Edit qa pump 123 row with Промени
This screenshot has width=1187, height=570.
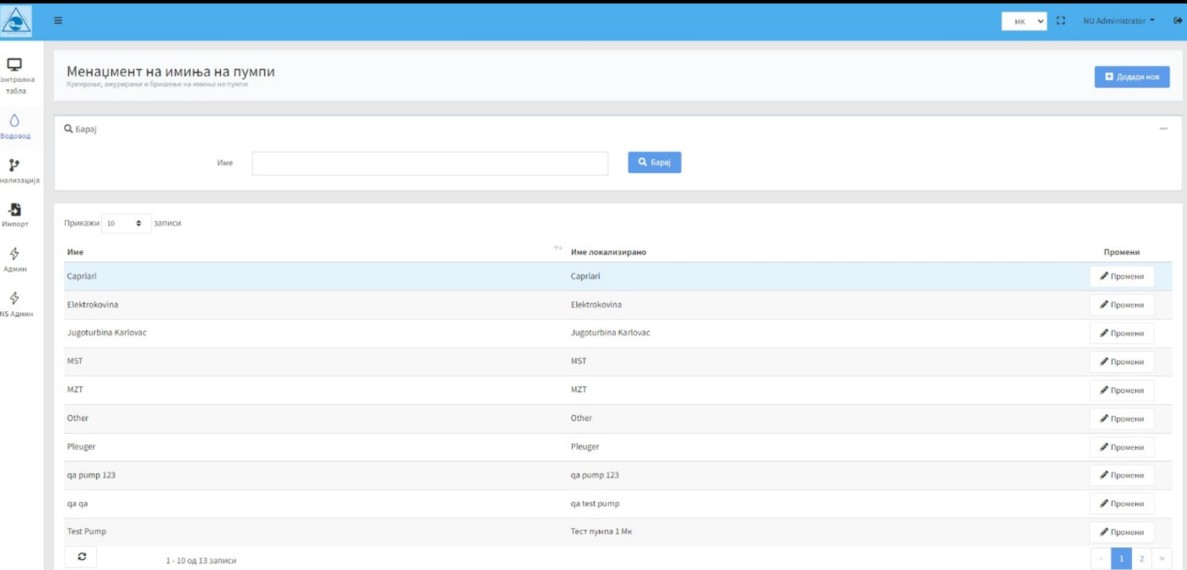tap(1122, 475)
